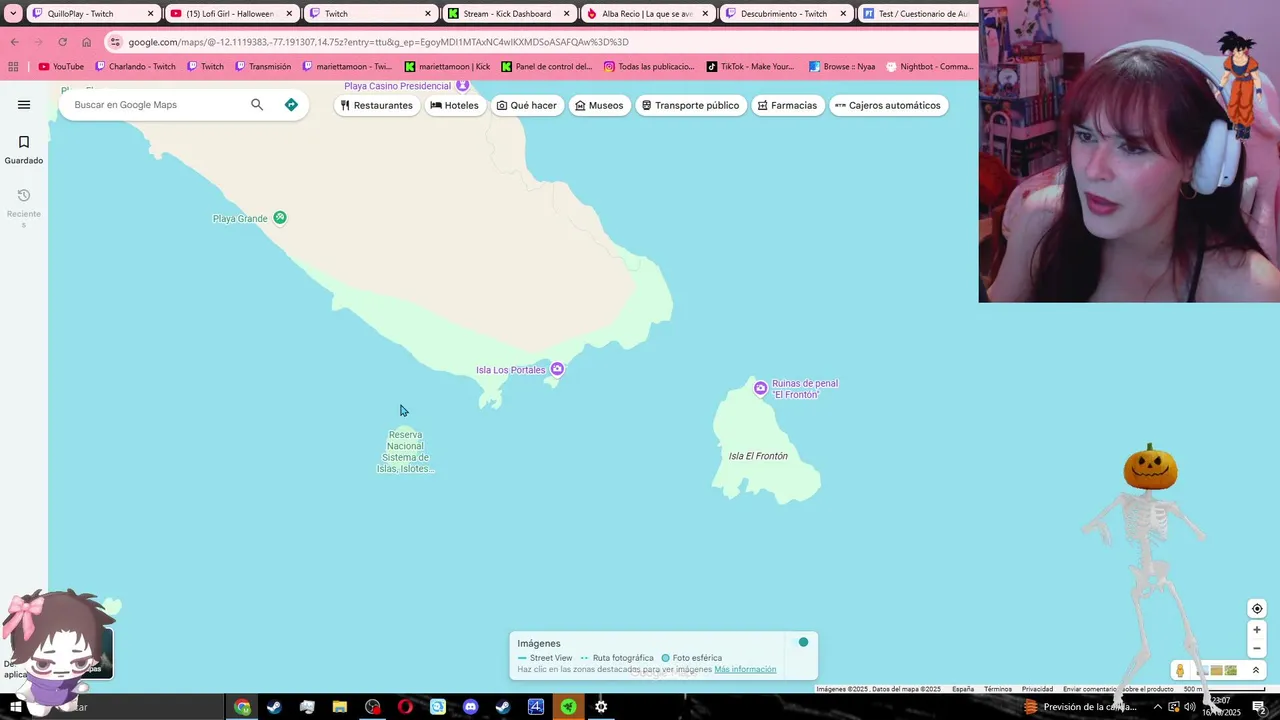Center map on my location

pyautogui.click(x=1257, y=609)
